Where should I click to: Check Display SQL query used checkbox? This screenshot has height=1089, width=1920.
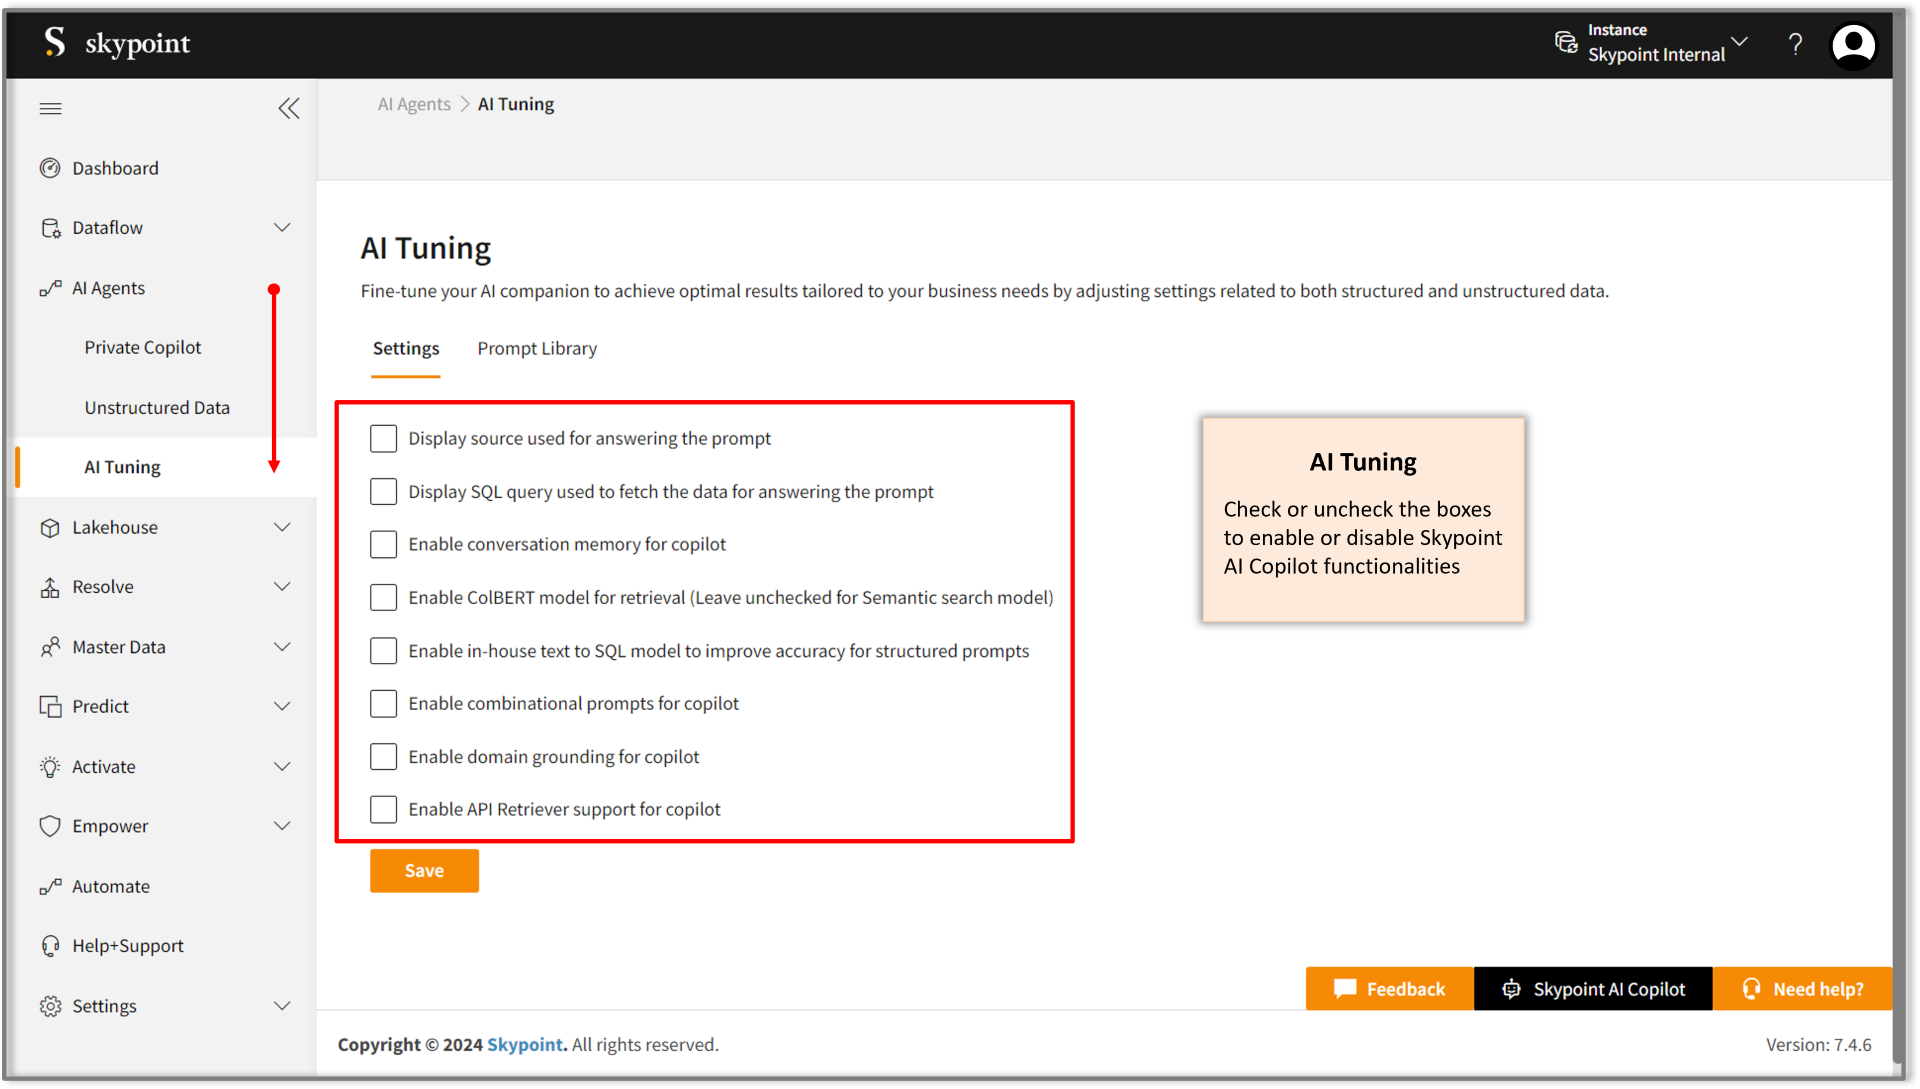tap(383, 492)
